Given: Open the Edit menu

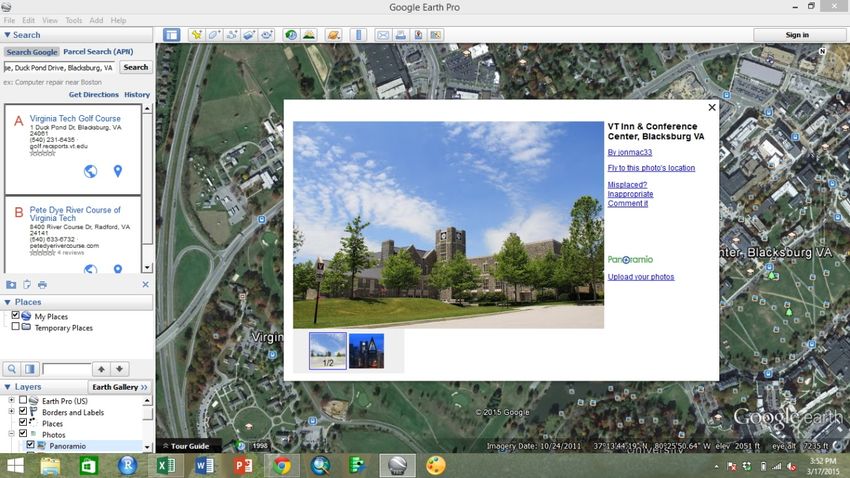Looking at the screenshot, I should coord(29,20).
